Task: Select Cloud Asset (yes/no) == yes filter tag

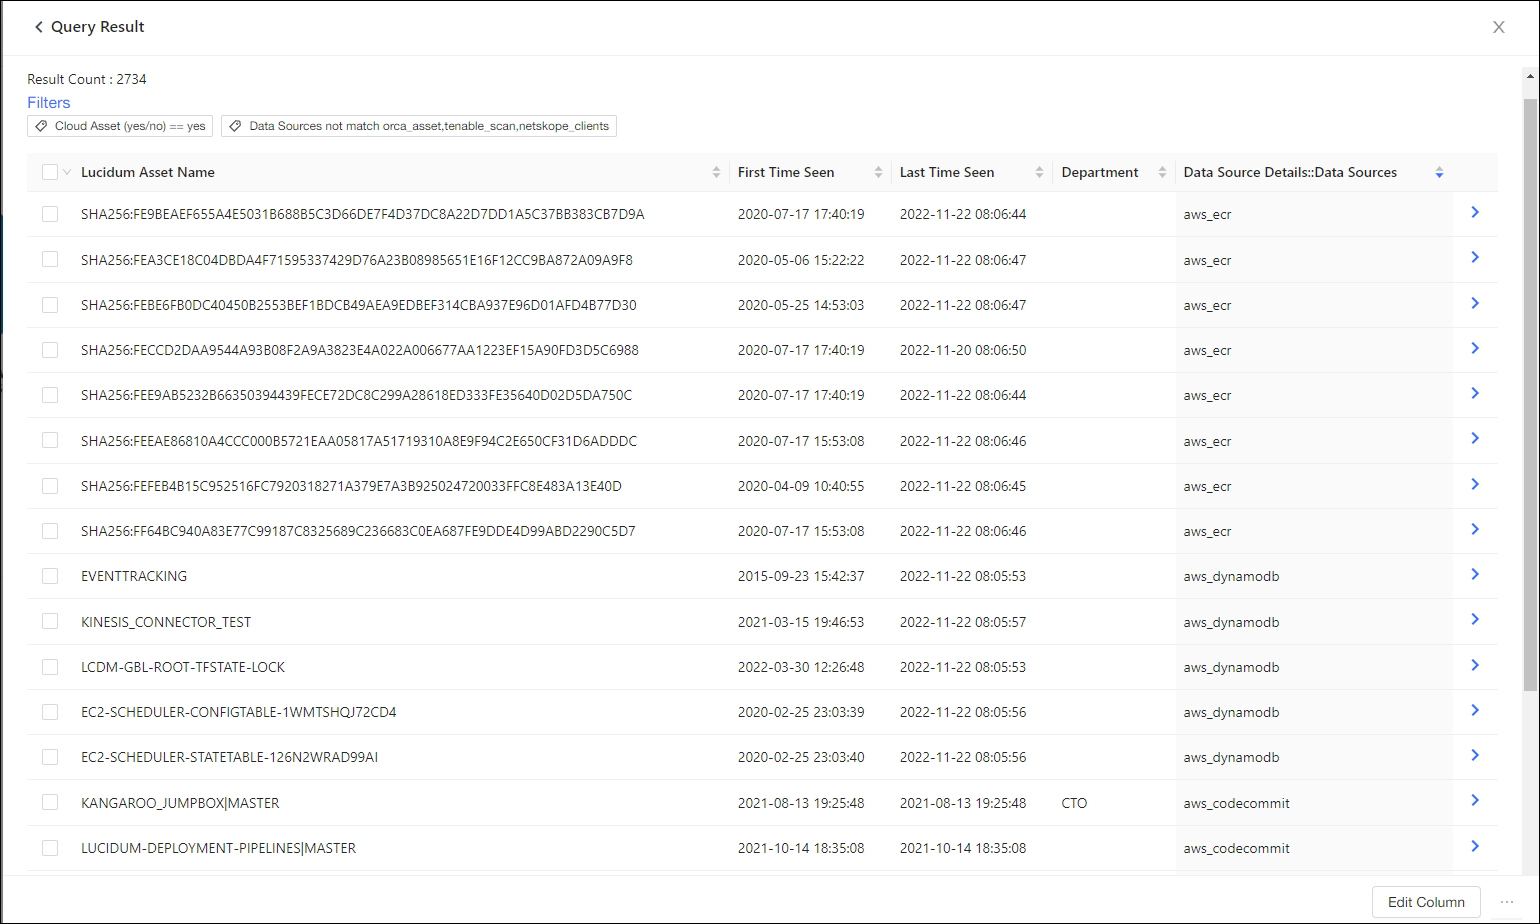Action: (x=120, y=126)
